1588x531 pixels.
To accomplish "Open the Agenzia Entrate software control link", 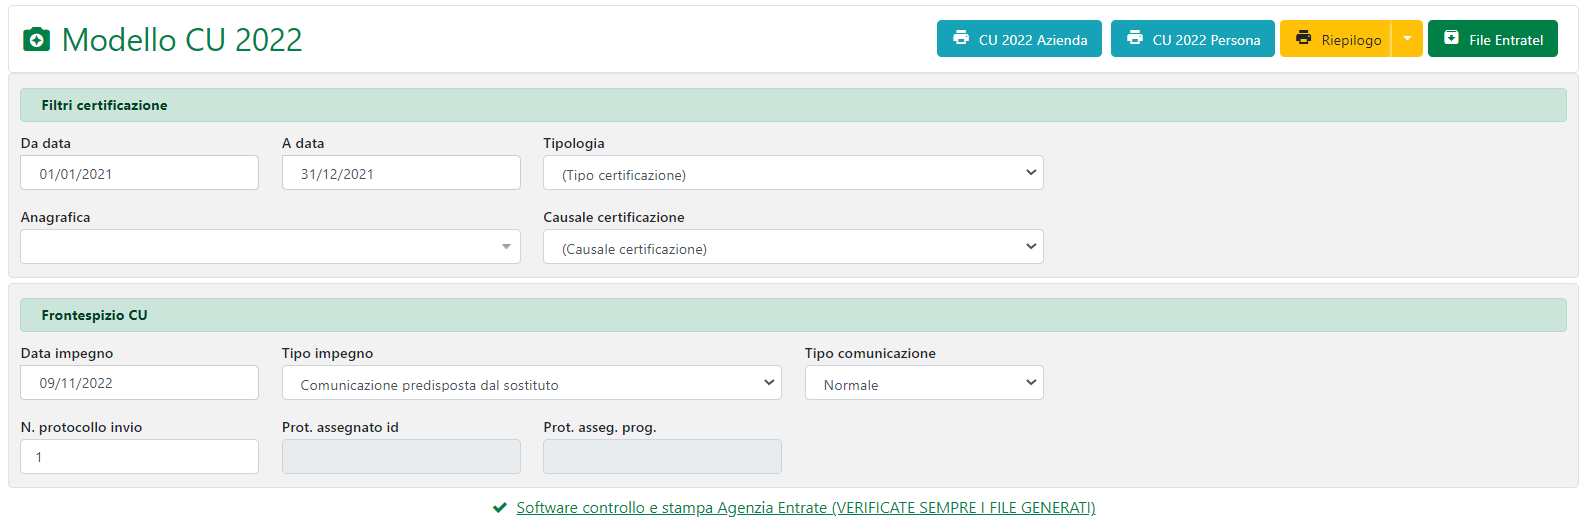I will click(805, 508).
